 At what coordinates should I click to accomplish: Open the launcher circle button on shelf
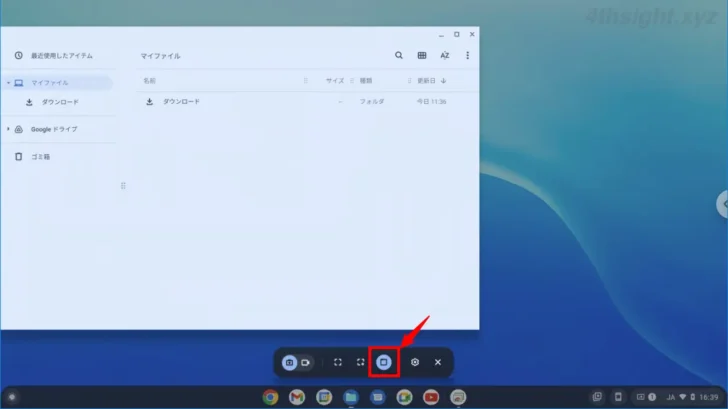click(12, 397)
